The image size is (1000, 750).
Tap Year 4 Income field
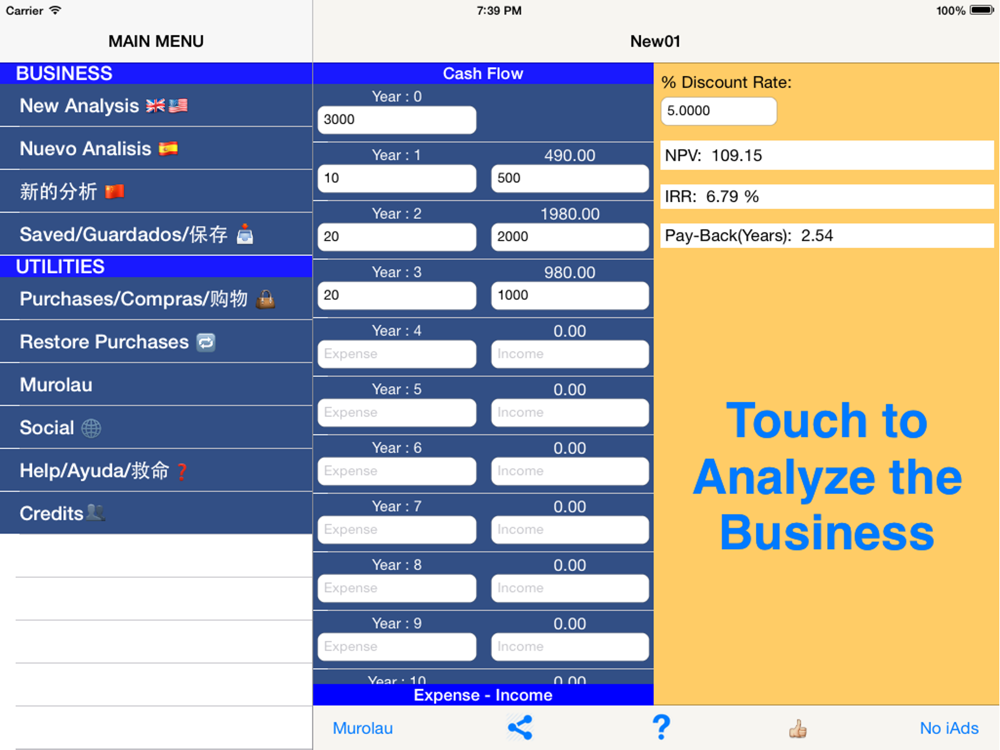pyautogui.click(x=570, y=354)
